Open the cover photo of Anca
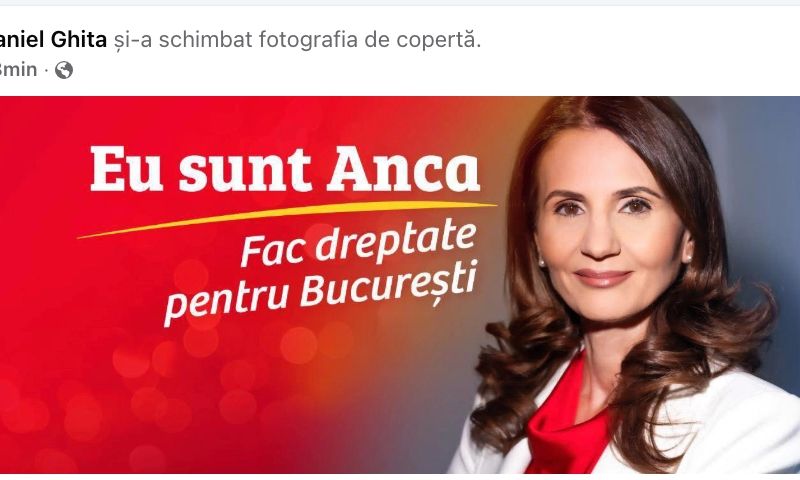 [x=400, y=285]
